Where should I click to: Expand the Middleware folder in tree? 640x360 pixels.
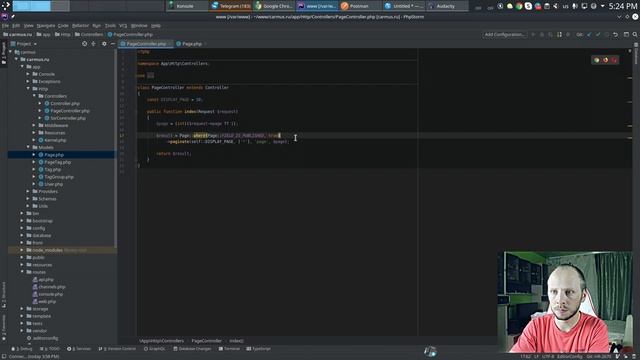click(34, 125)
